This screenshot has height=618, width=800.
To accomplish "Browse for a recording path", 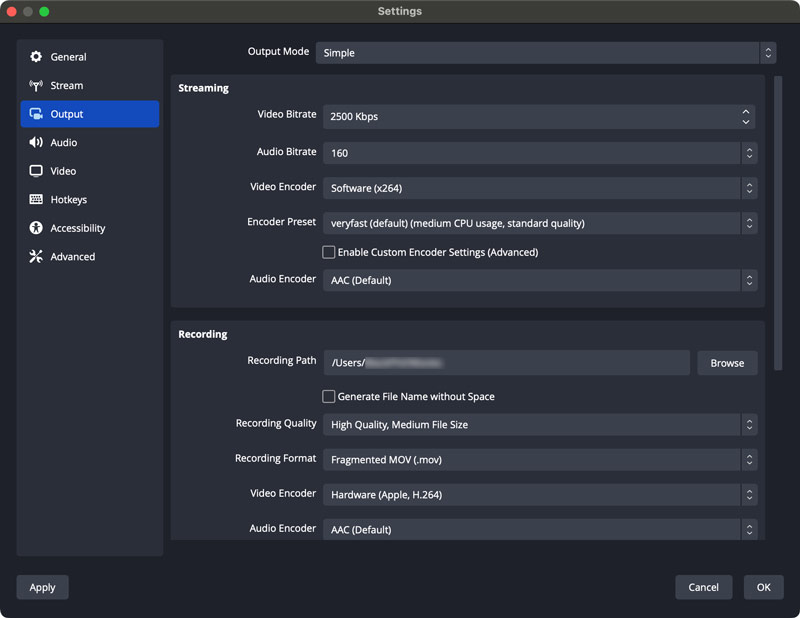I will point(727,363).
